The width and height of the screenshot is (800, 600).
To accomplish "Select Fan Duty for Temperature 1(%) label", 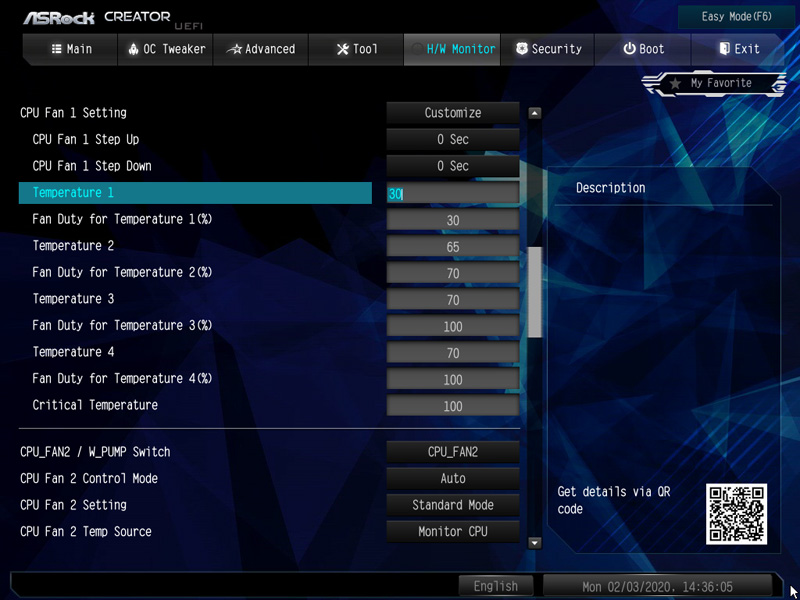I will coord(122,219).
